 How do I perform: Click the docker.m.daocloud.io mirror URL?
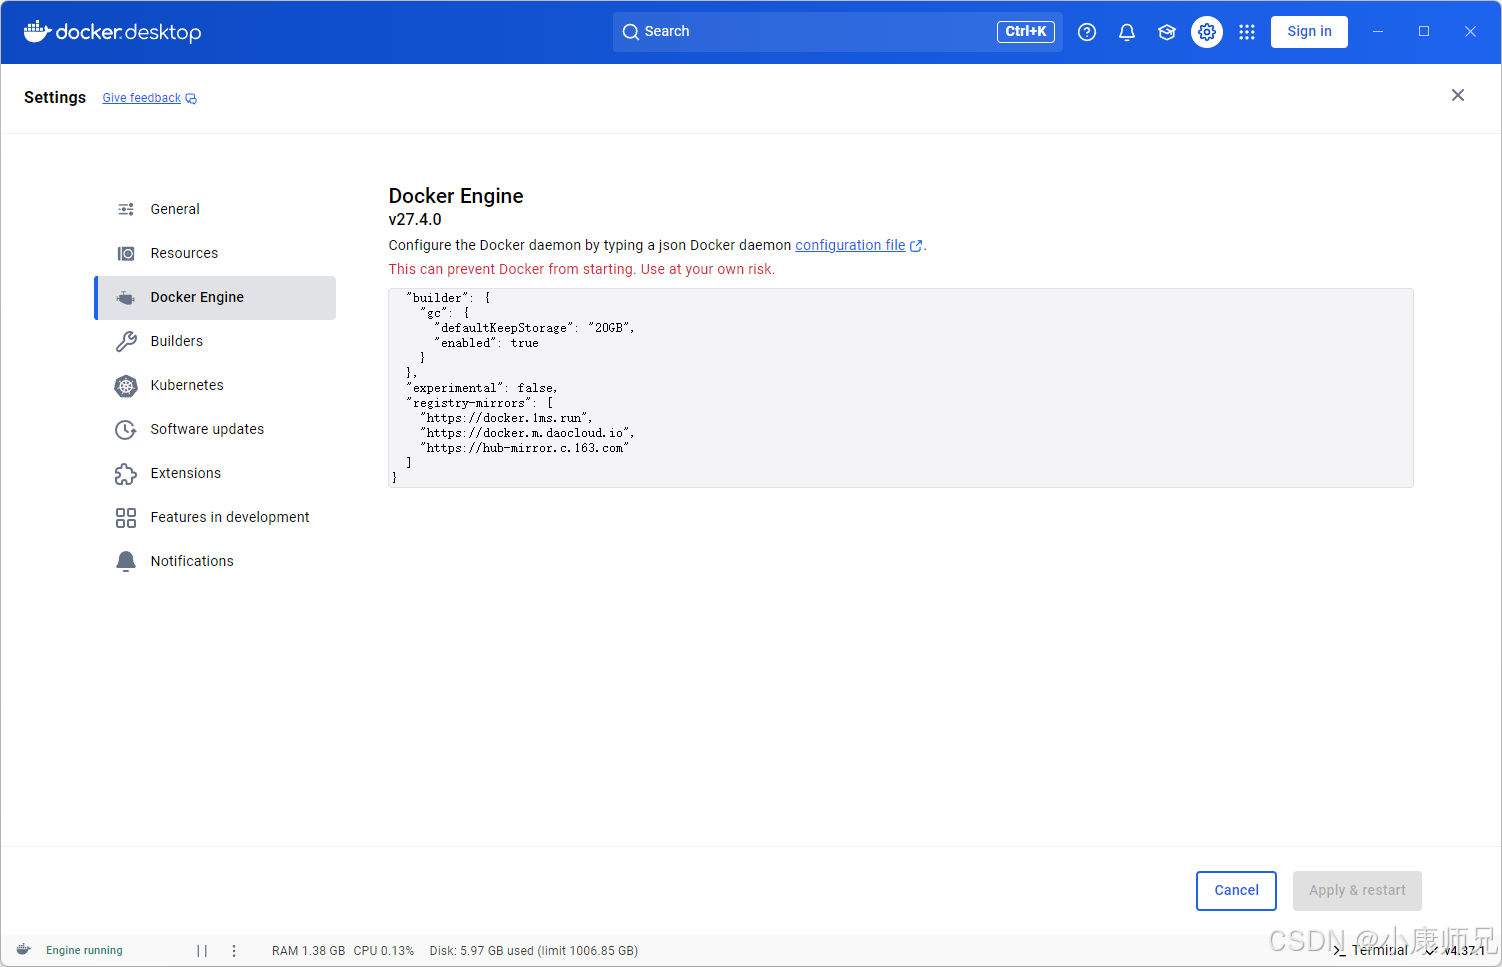pyautogui.click(x=527, y=433)
